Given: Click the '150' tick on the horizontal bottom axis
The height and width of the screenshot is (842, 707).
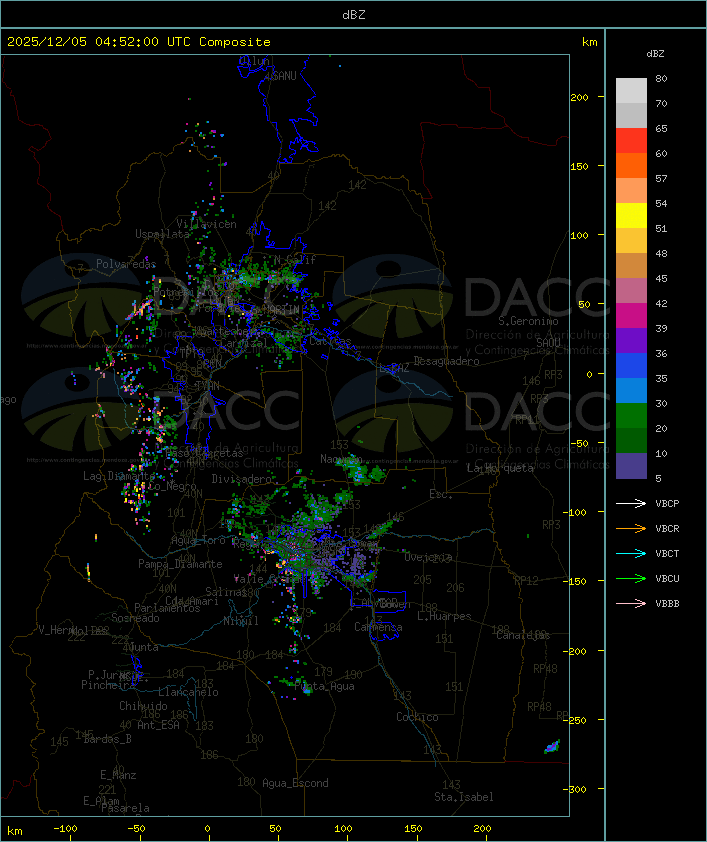Looking at the screenshot, I should click(x=413, y=829).
